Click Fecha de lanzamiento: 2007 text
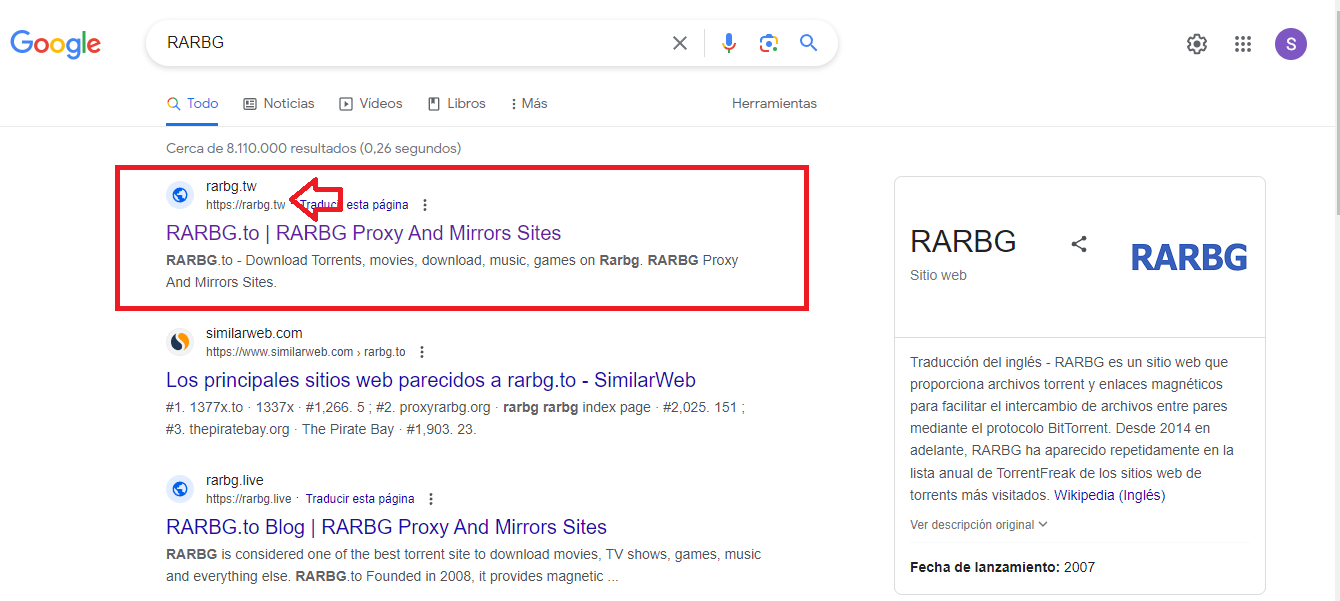The height and width of the screenshot is (601, 1340). (x=1002, y=567)
